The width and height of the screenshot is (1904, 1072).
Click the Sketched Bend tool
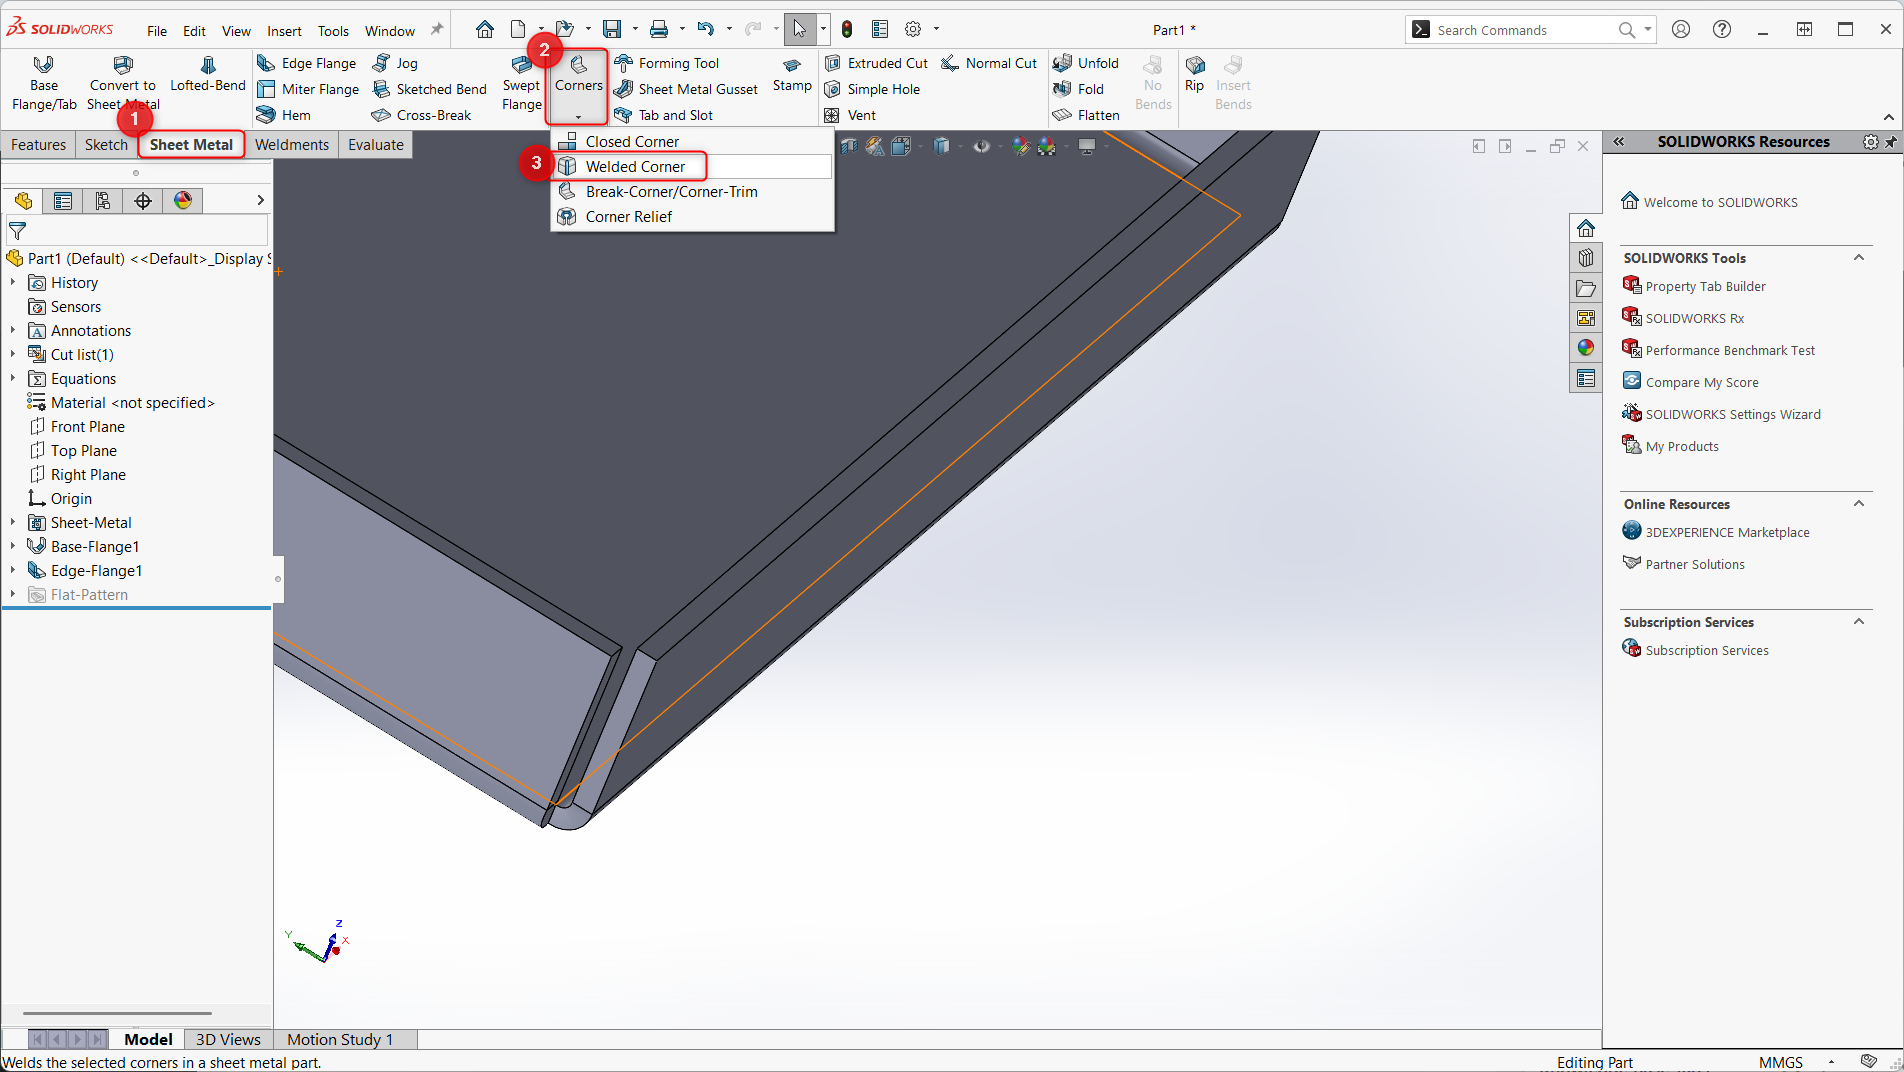[x=429, y=89]
